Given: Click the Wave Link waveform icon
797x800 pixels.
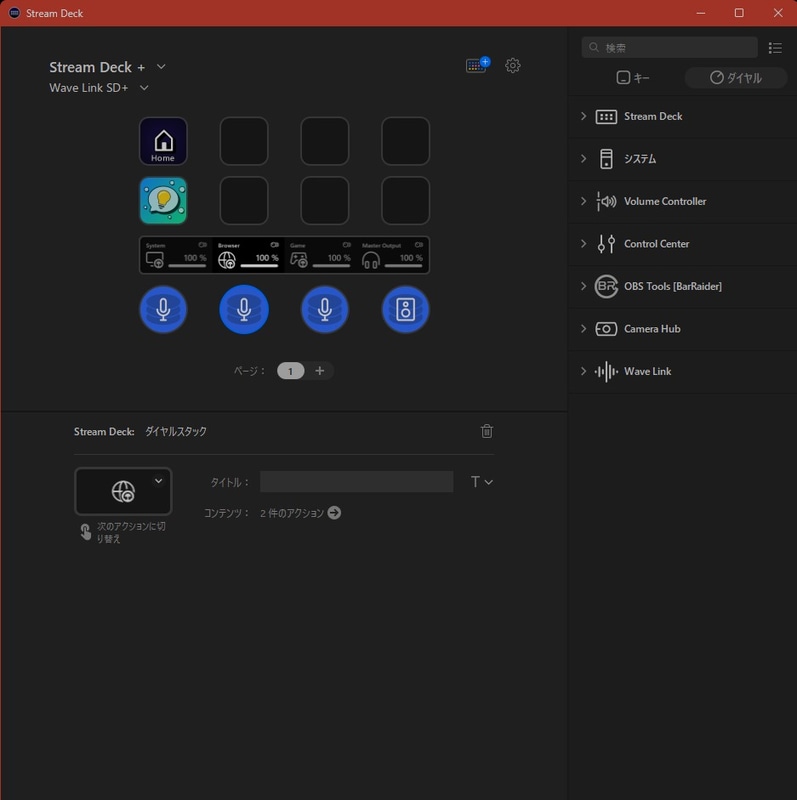Looking at the screenshot, I should tap(606, 371).
